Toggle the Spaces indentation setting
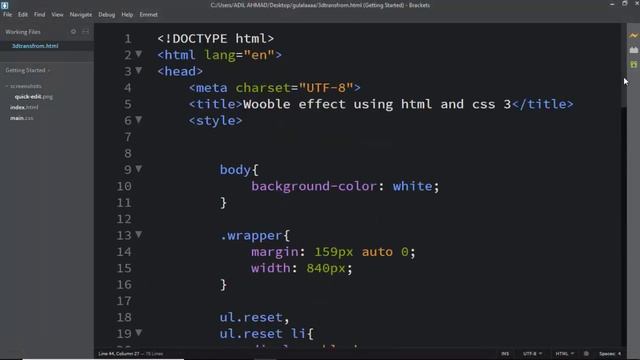This screenshot has height=360, width=640. [x=610, y=353]
